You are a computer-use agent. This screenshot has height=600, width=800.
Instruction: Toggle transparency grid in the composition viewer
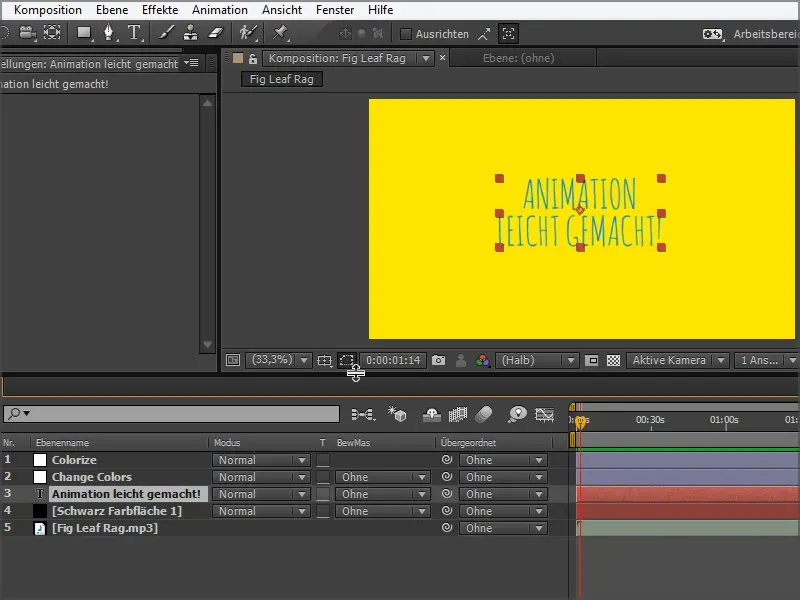click(x=613, y=360)
